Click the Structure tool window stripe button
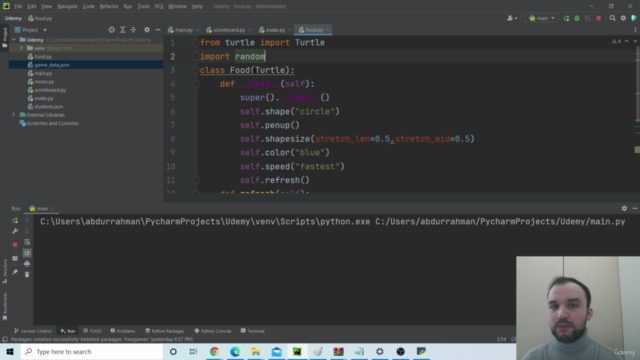This screenshot has height=360, width=640. (x=5, y=271)
